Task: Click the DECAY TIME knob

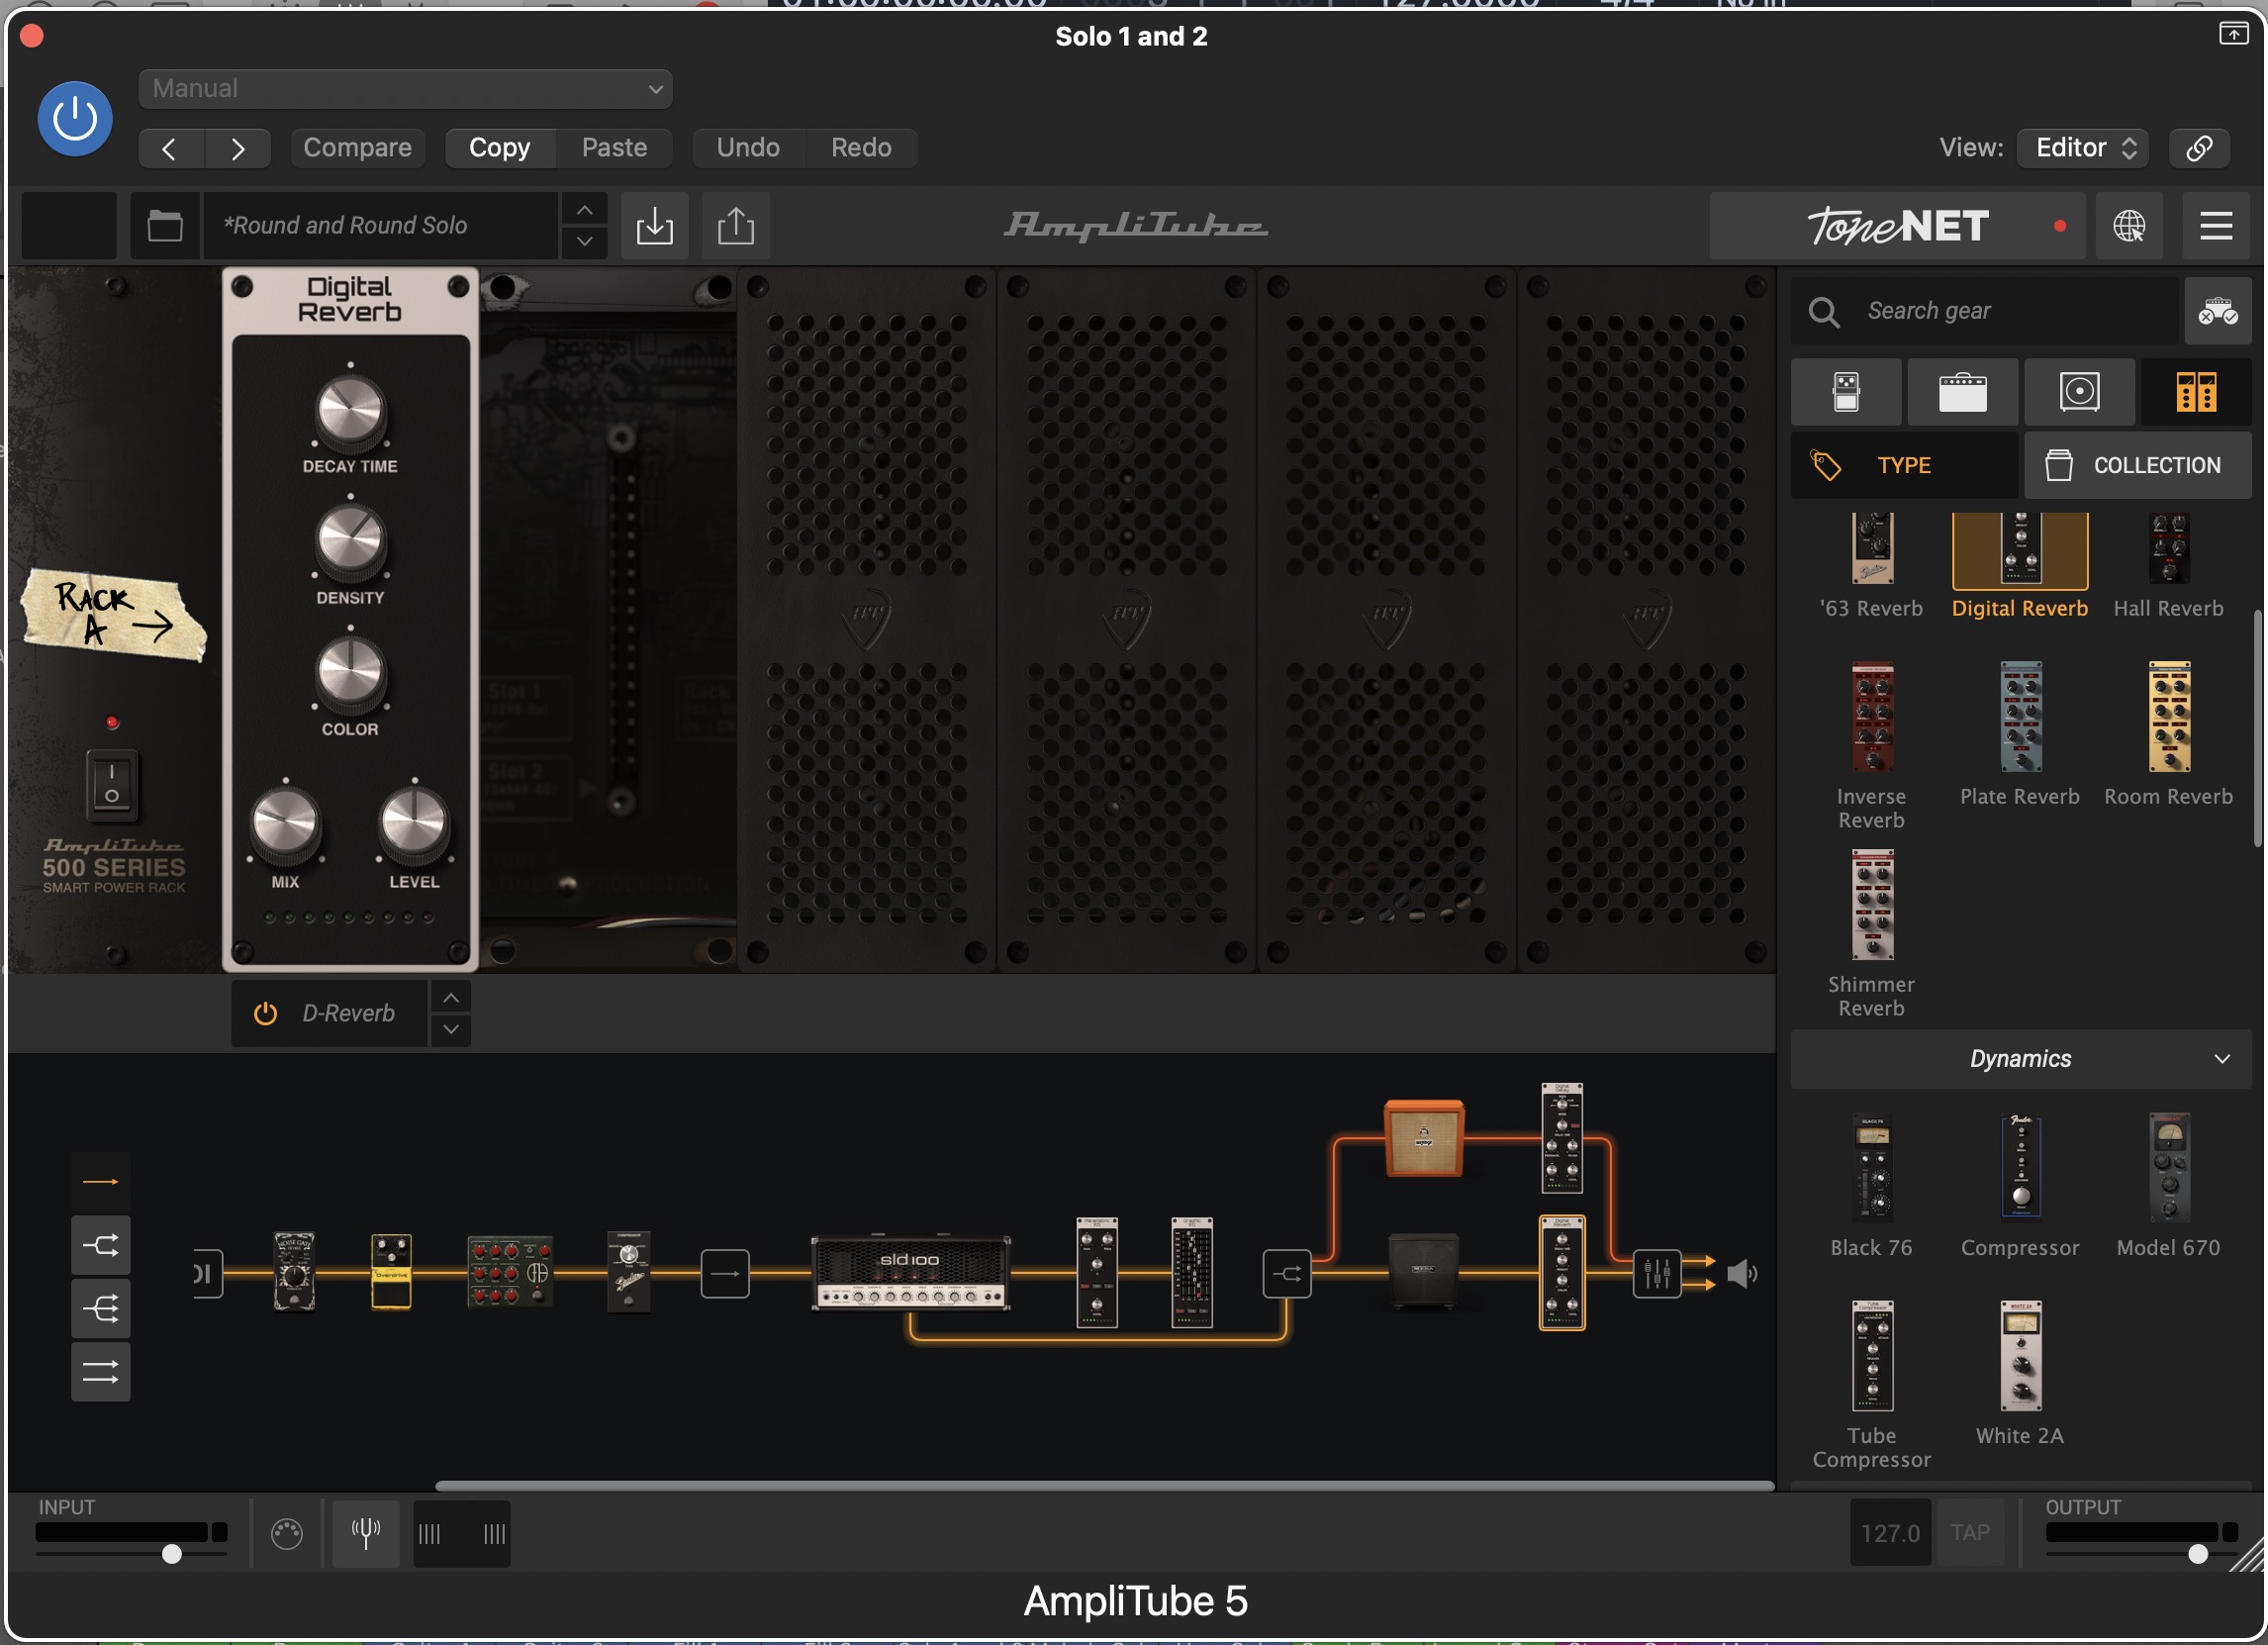Action: point(350,412)
